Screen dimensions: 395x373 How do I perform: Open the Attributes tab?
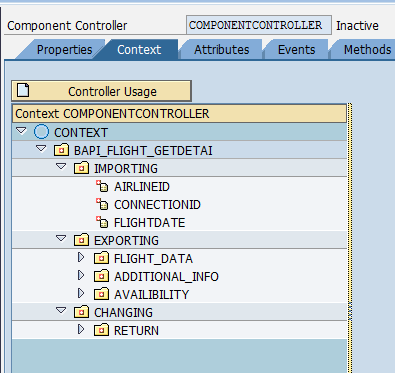click(222, 50)
